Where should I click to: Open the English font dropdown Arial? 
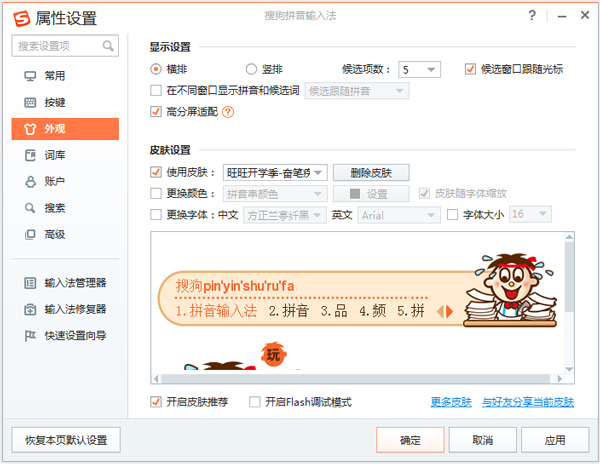(399, 215)
